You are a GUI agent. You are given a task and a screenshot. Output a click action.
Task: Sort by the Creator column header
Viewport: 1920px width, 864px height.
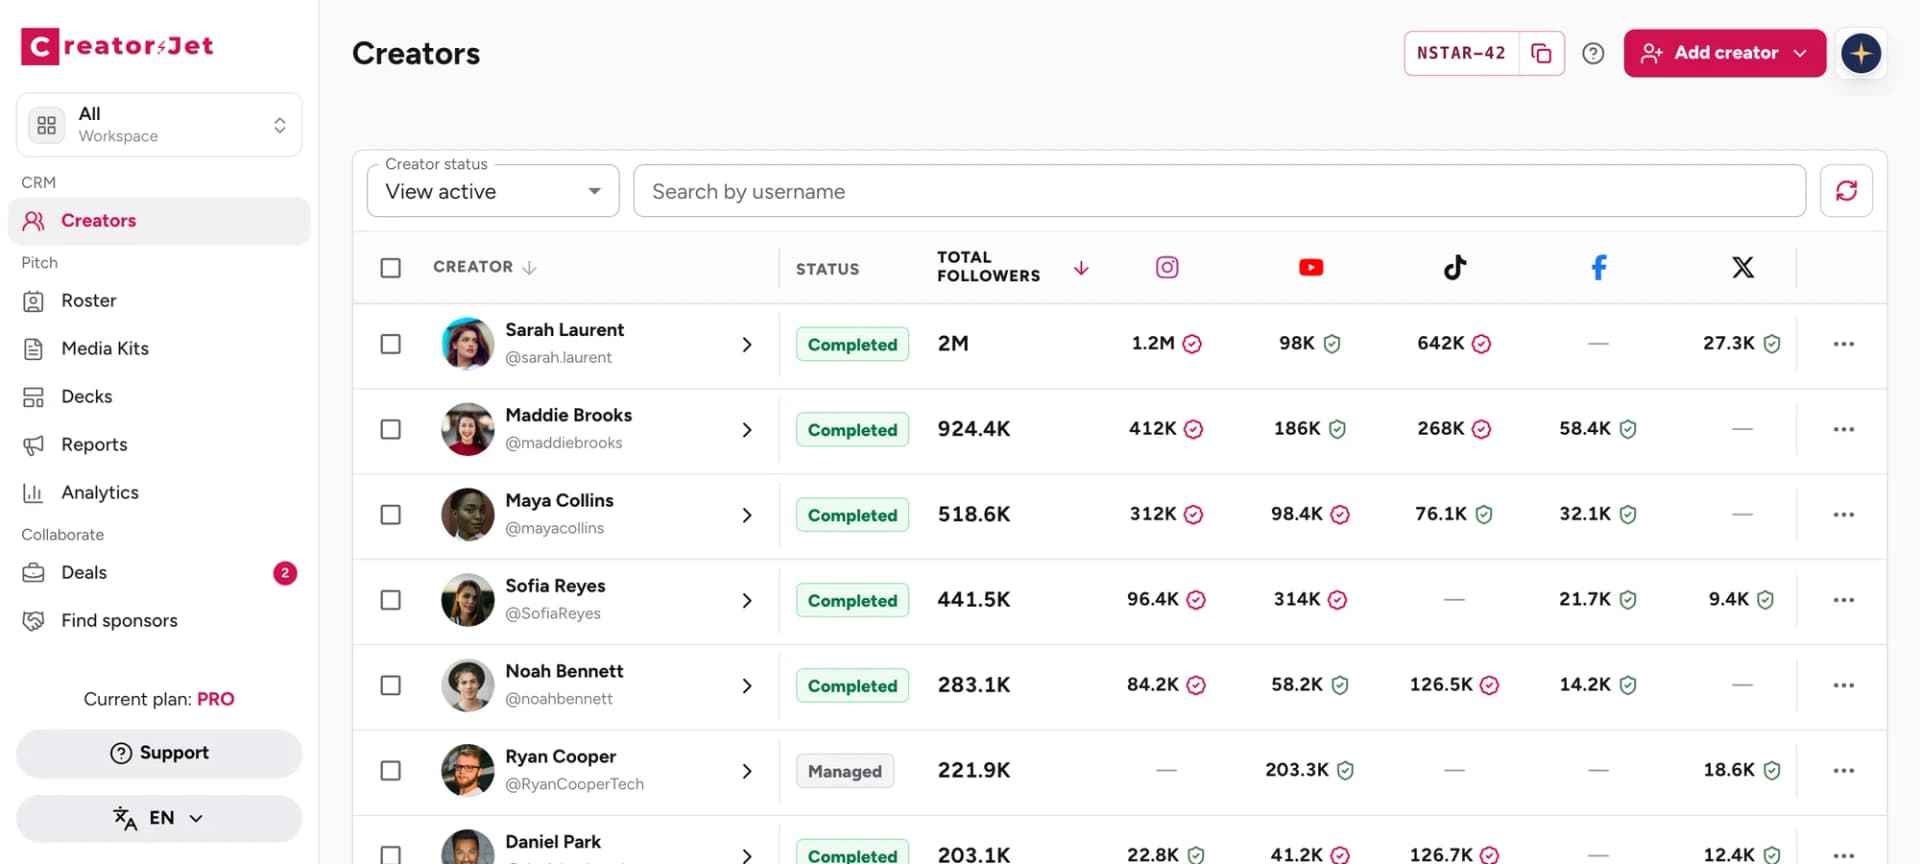(x=485, y=267)
